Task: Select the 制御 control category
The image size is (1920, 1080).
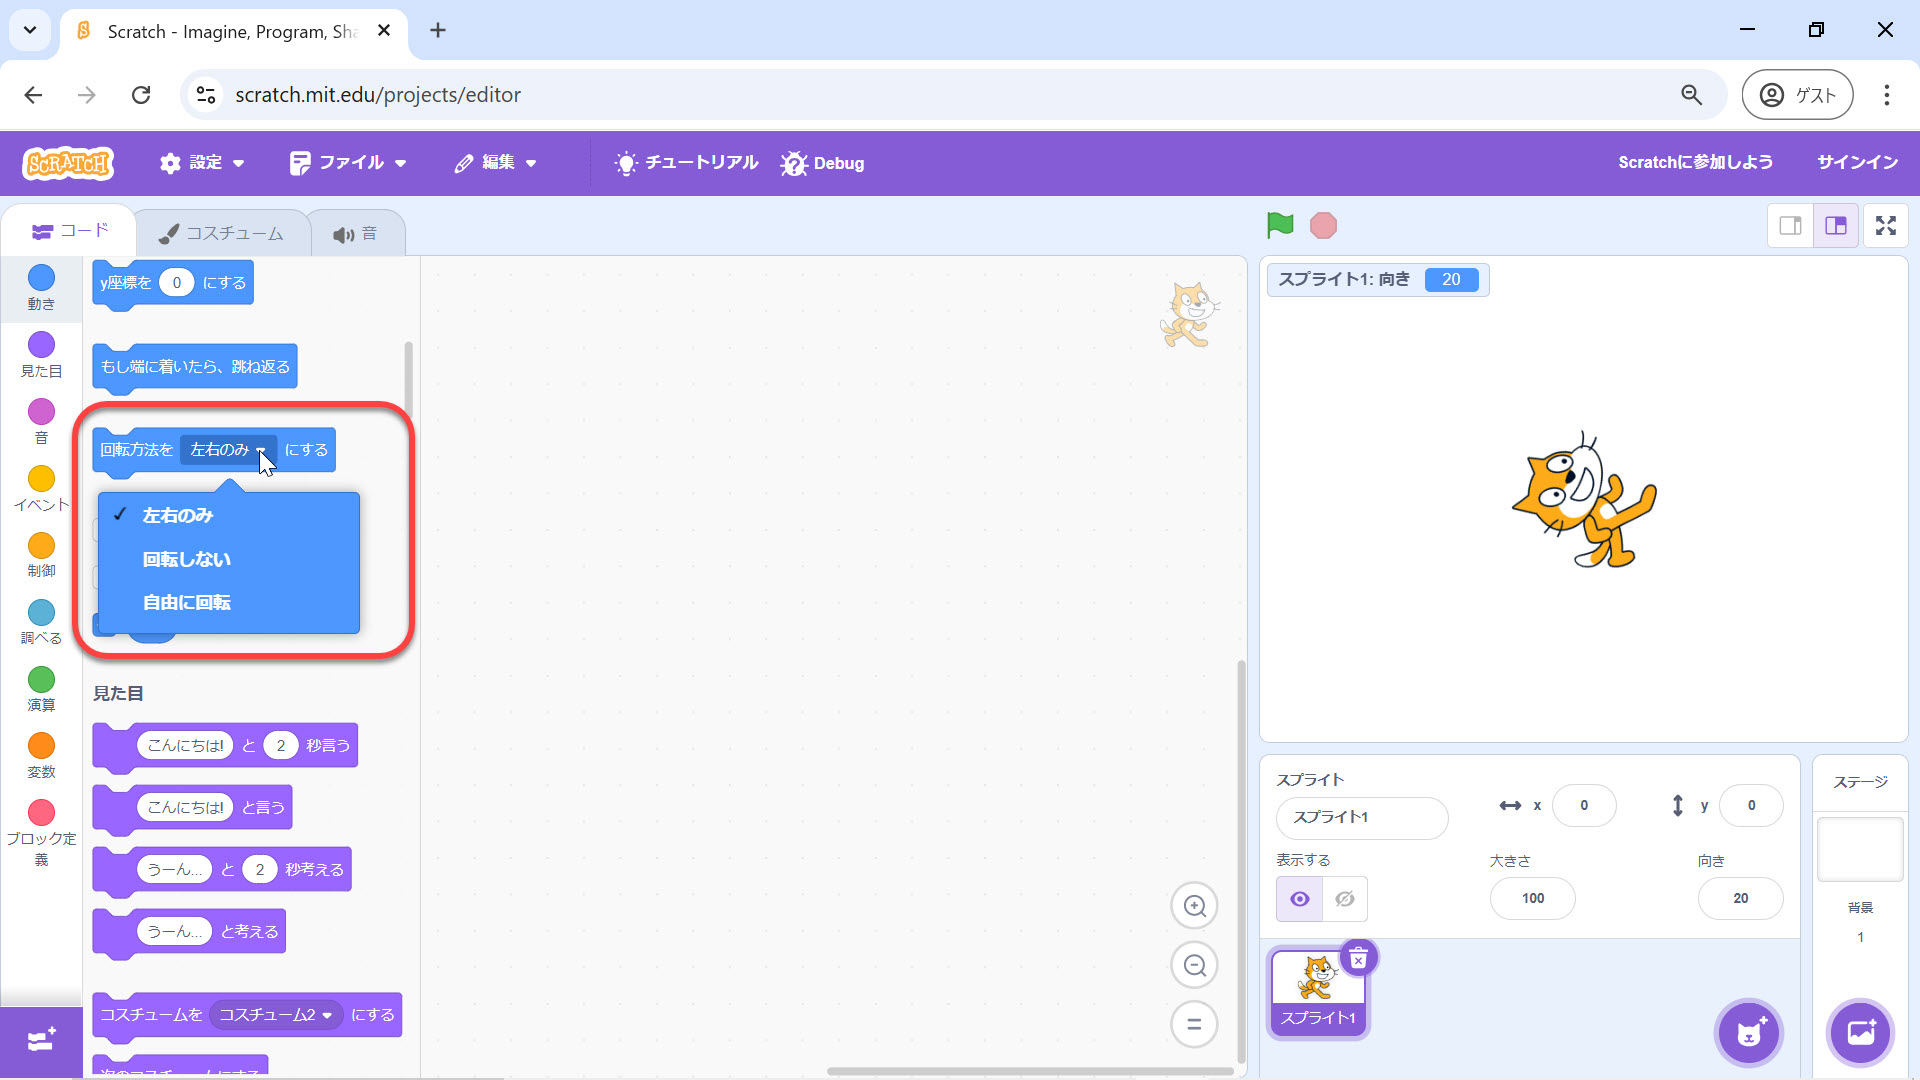Action: click(x=41, y=555)
